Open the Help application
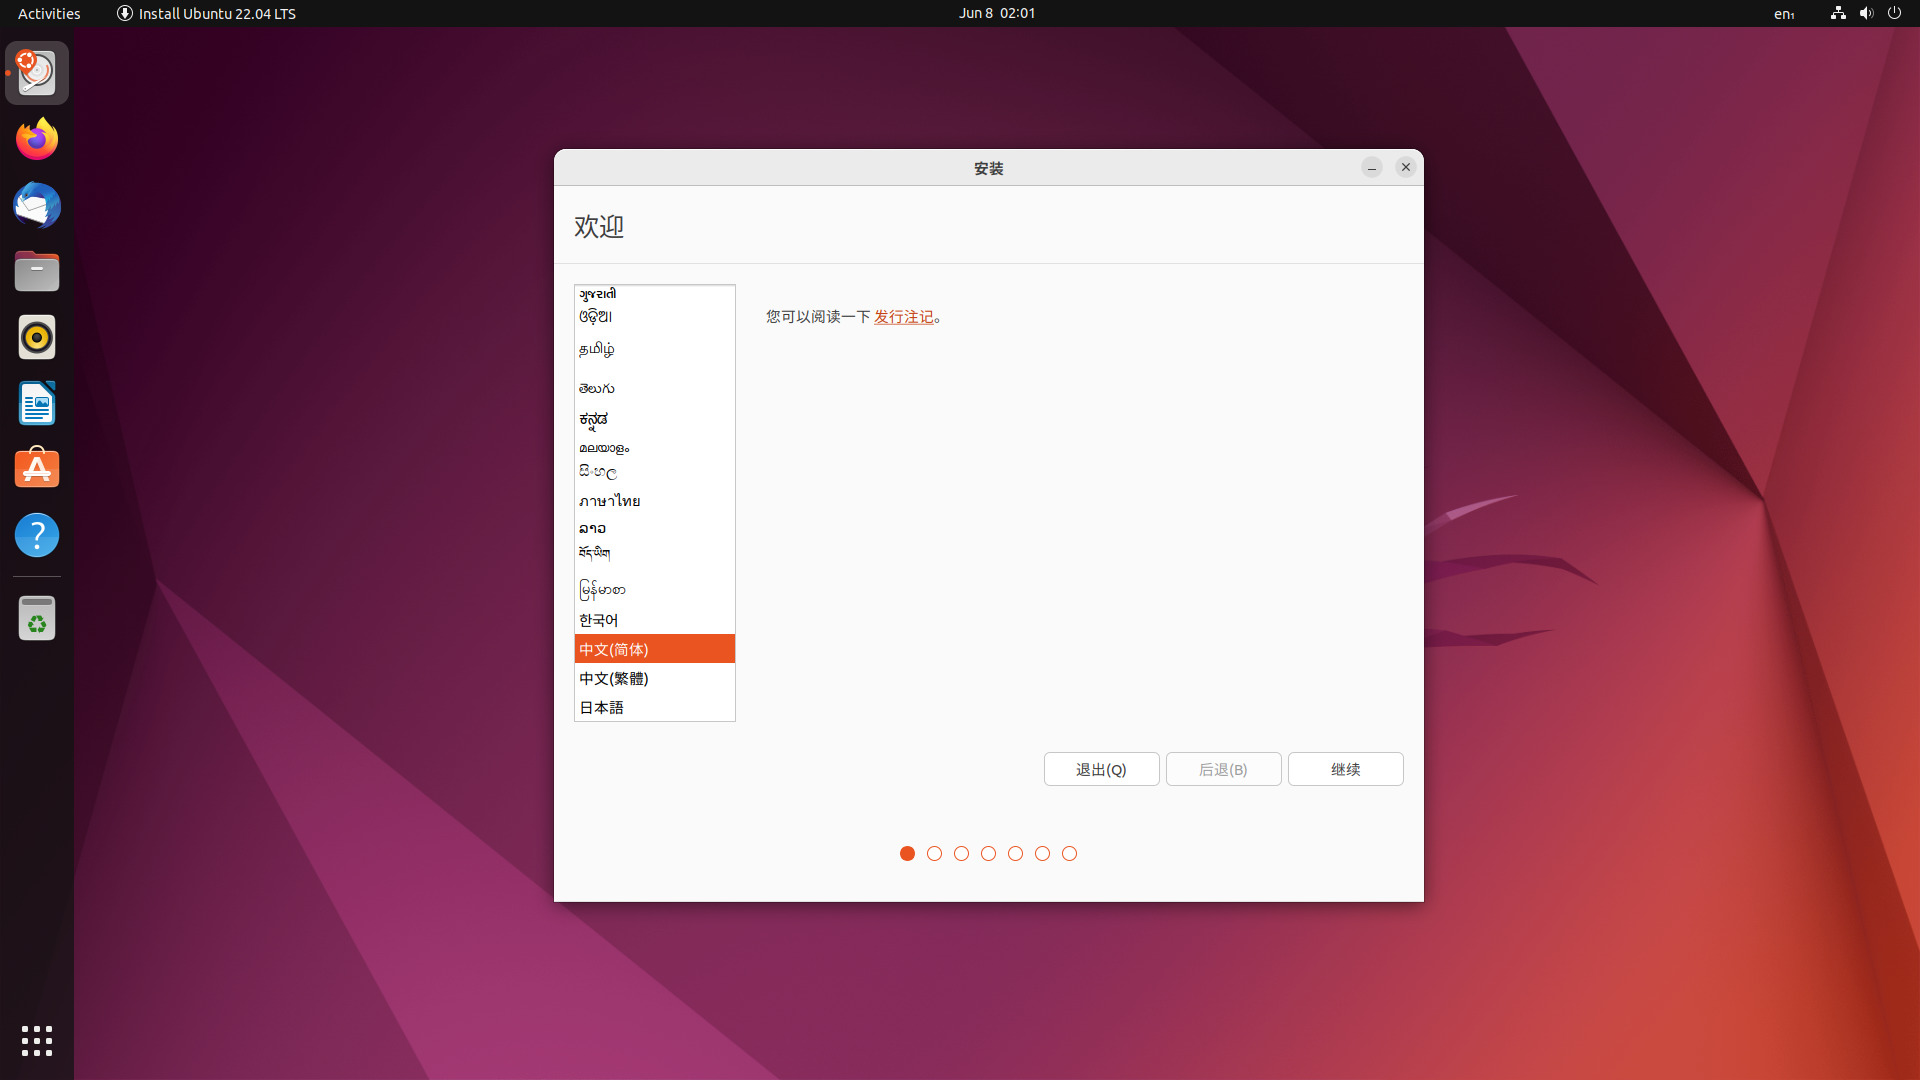Screen dimensions: 1920x1080 click(x=36, y=535)
